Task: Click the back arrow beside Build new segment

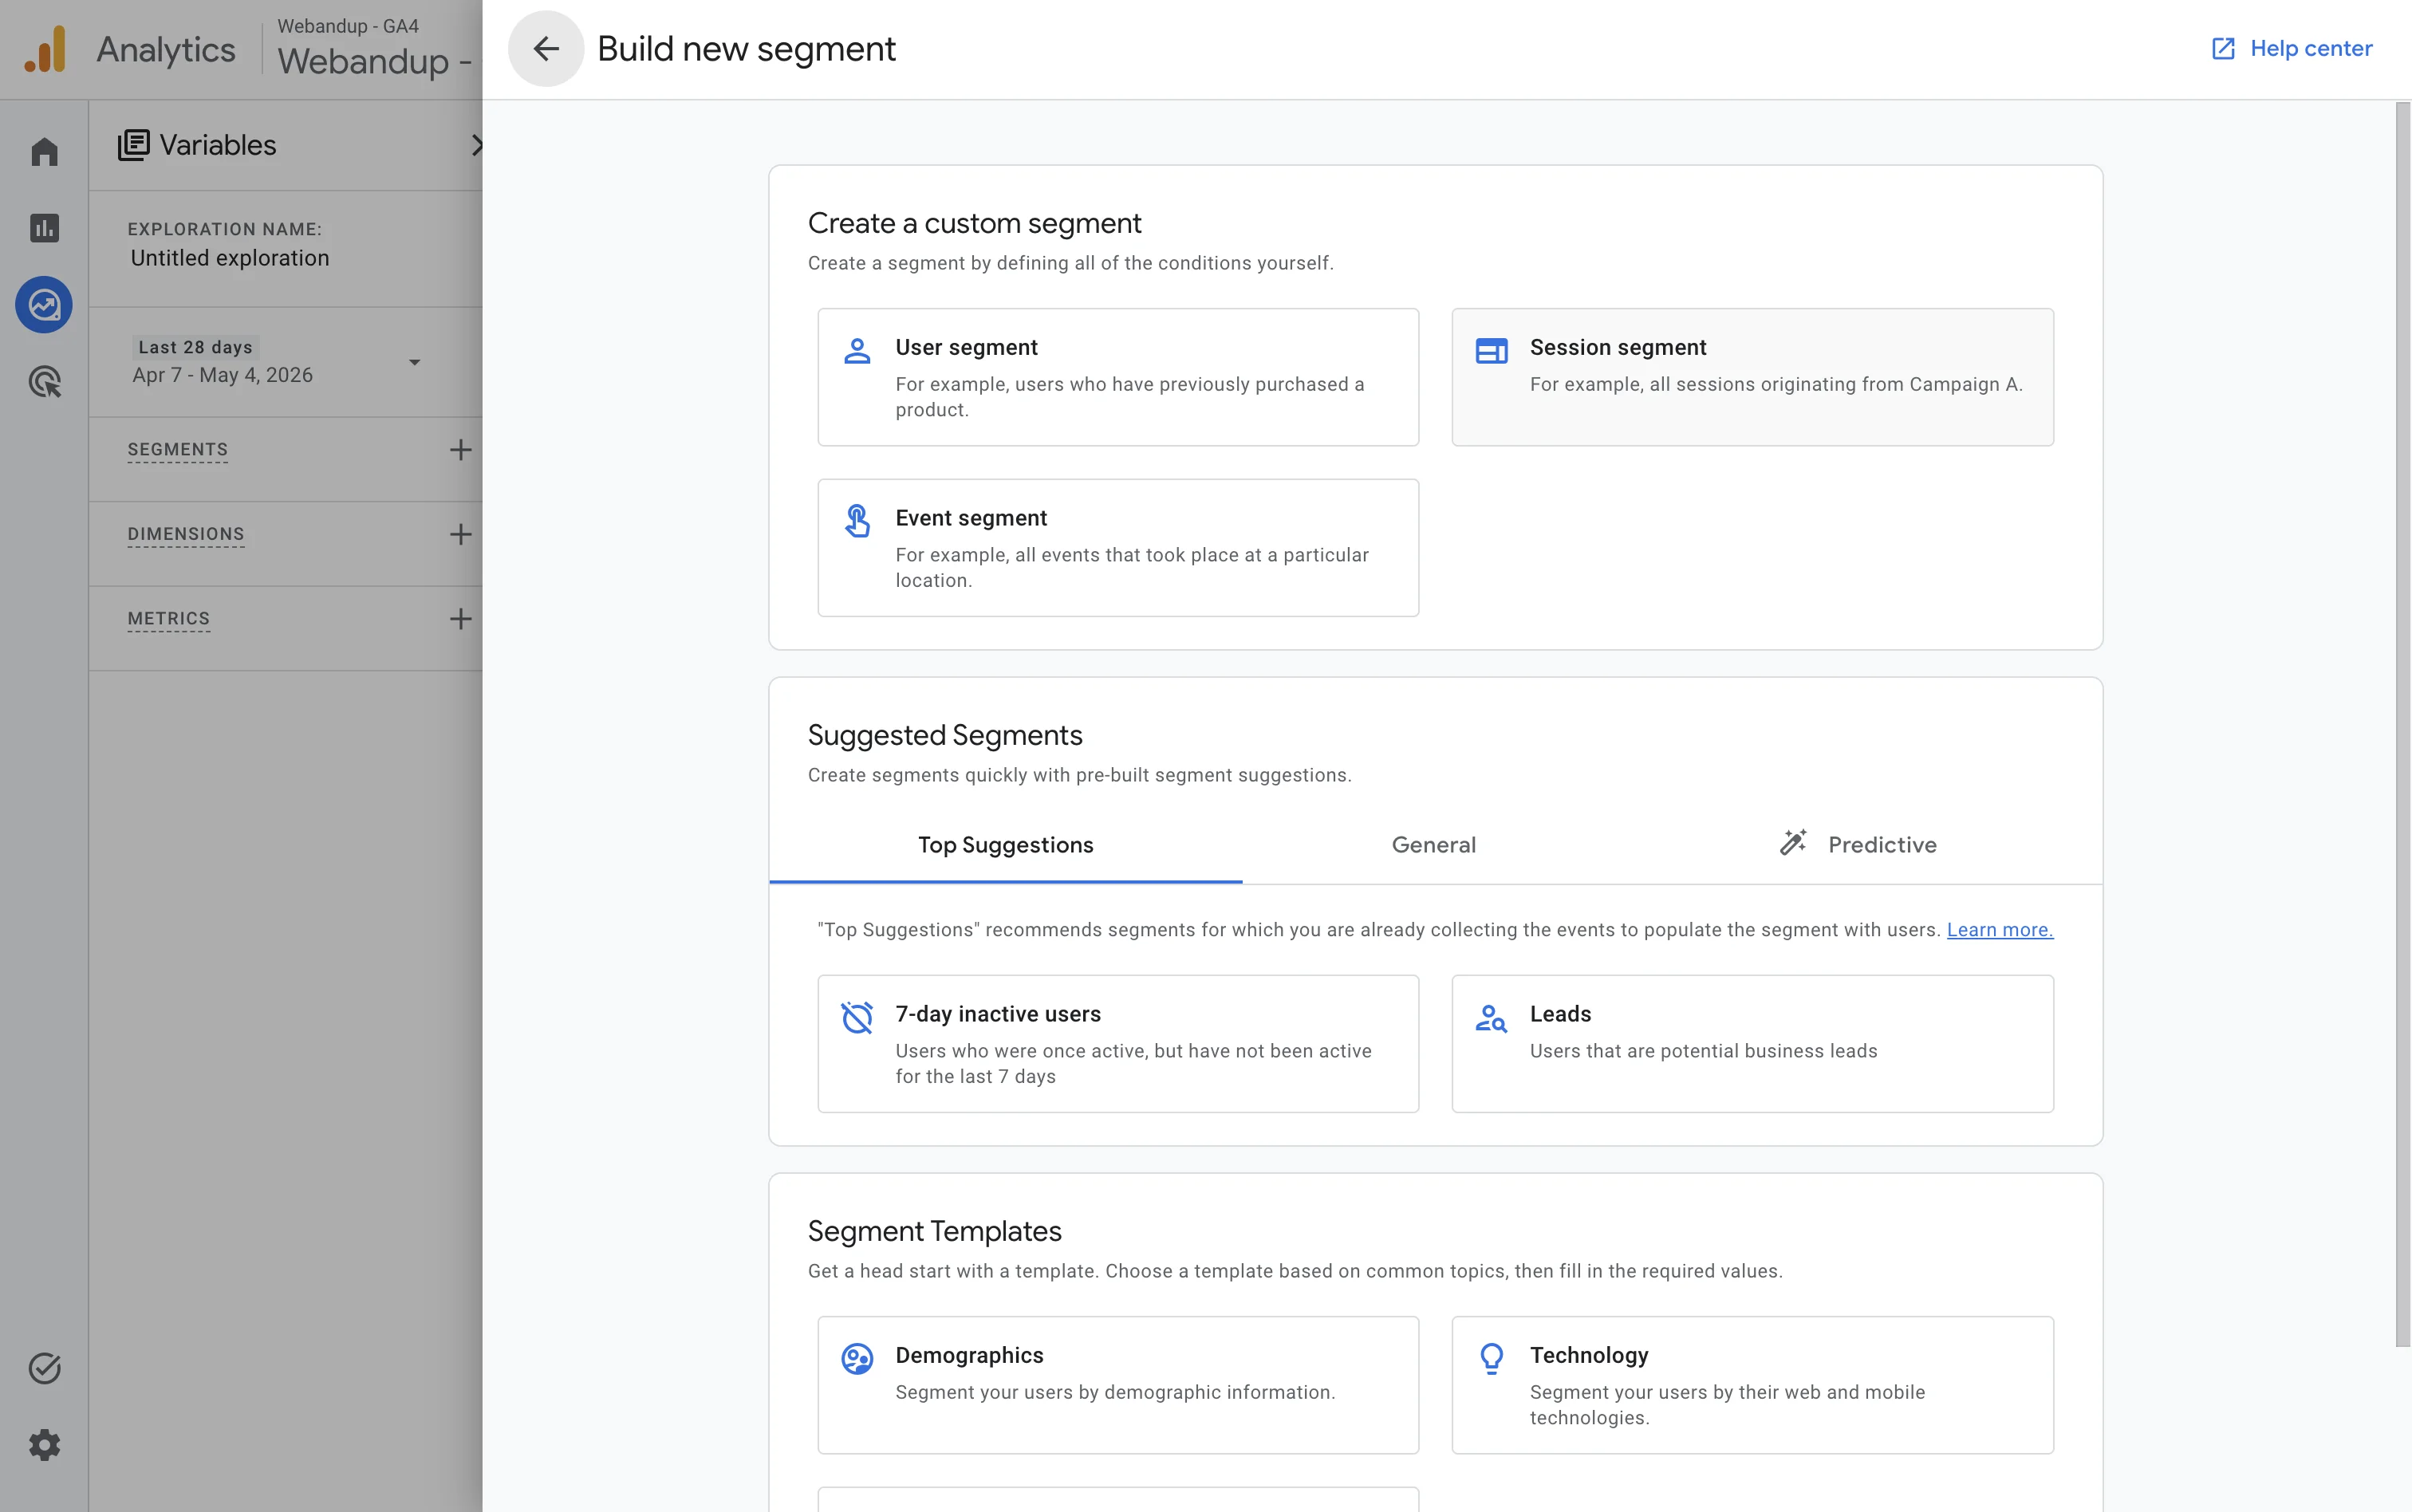Action: click(x=545, y=48)
